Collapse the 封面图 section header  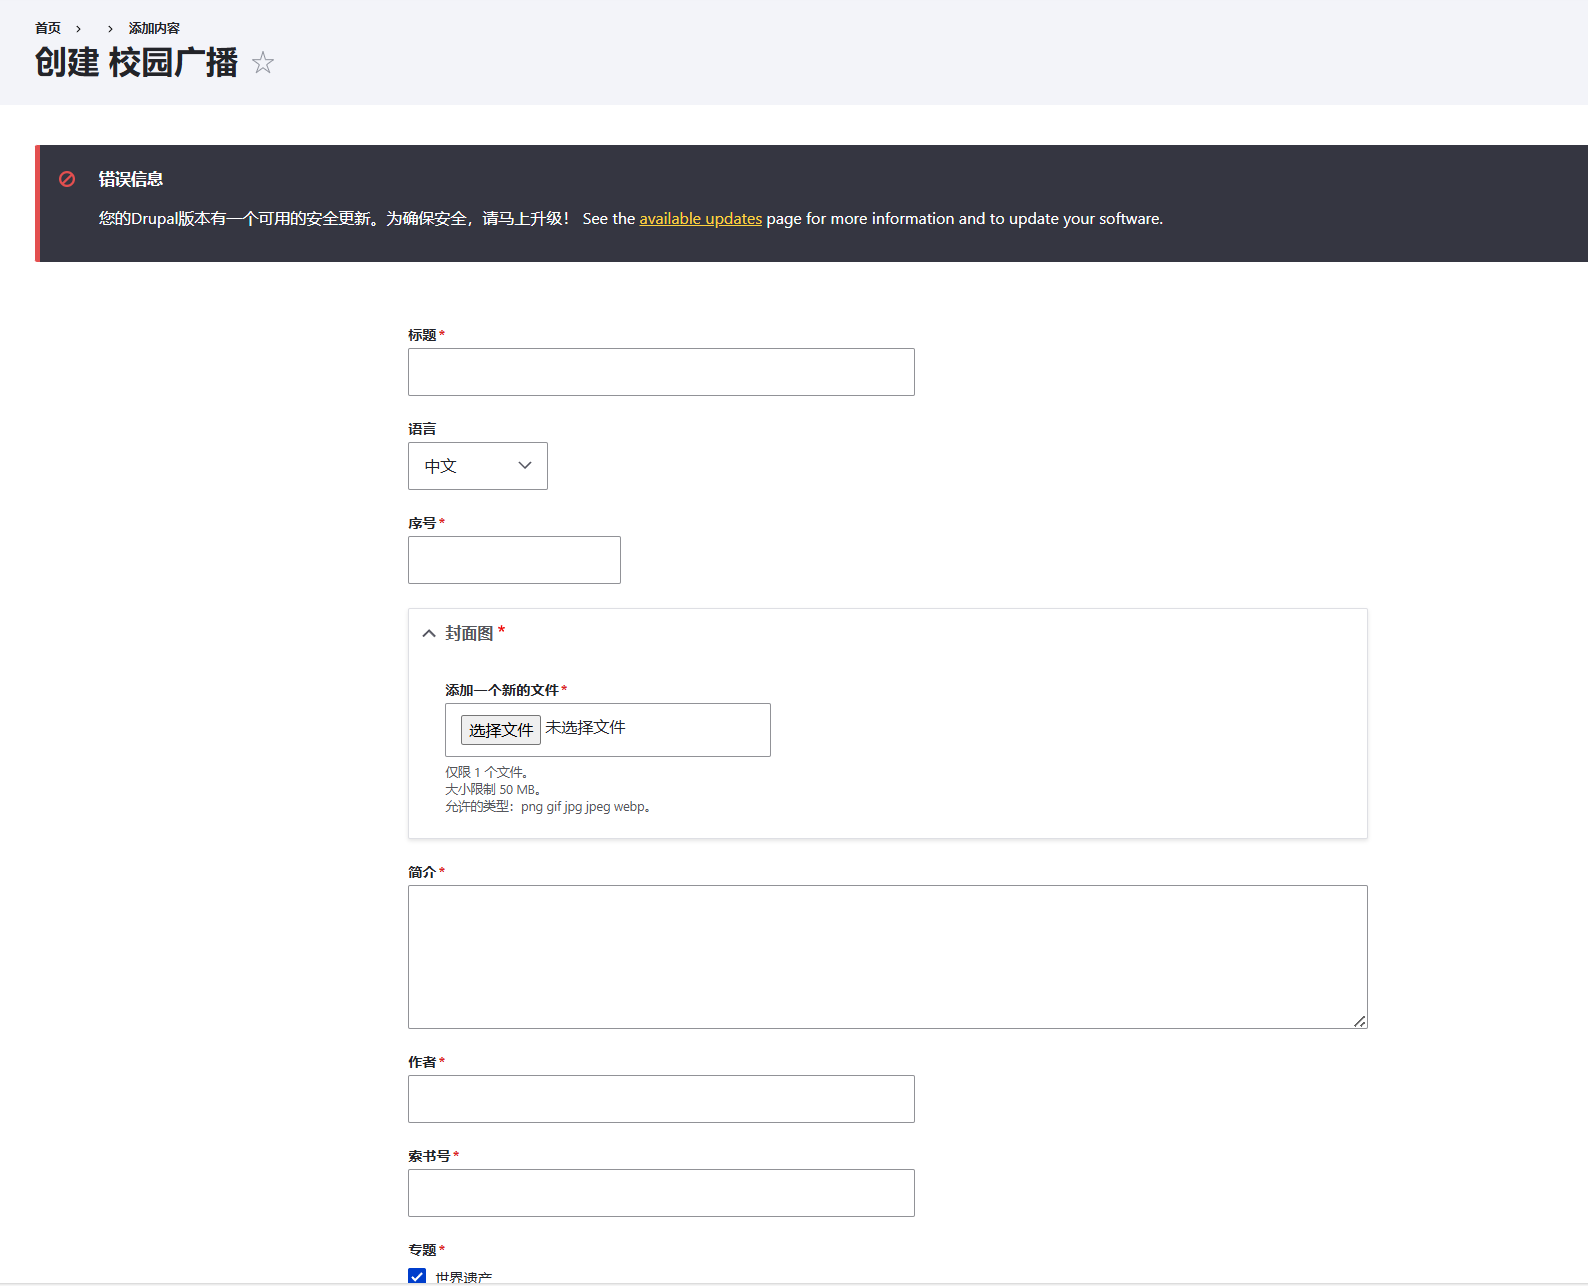point(469,634)
